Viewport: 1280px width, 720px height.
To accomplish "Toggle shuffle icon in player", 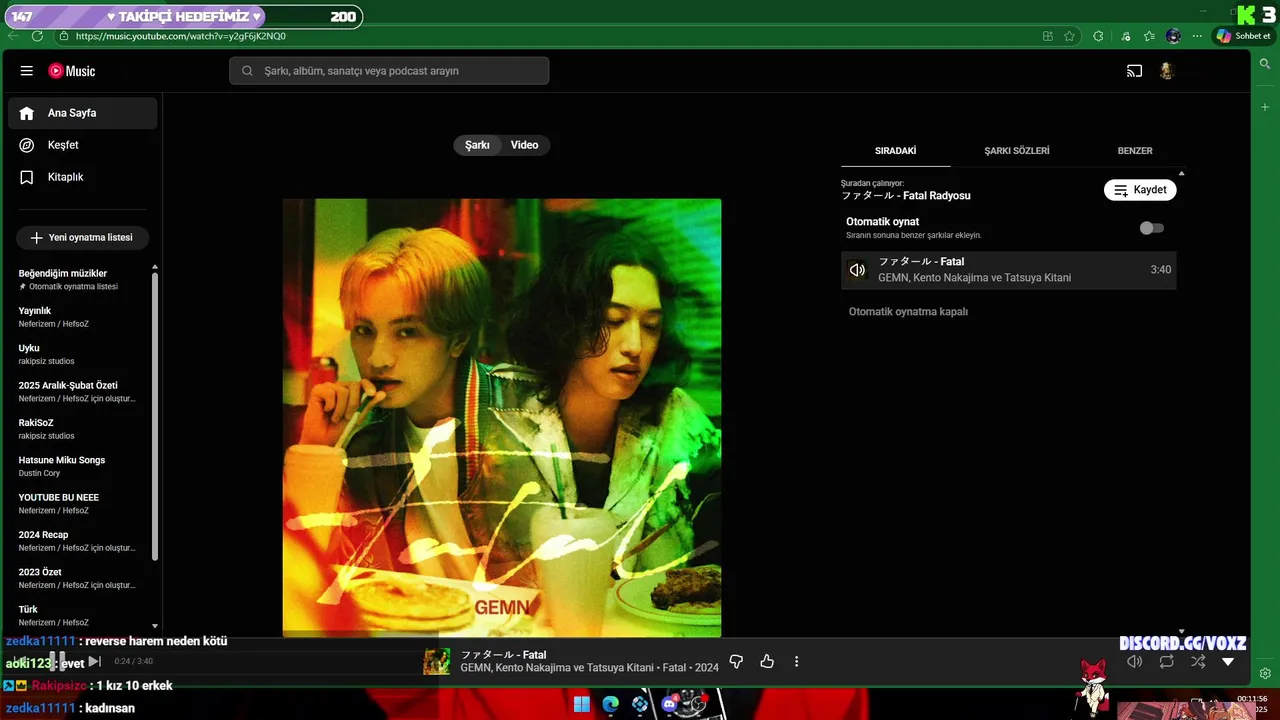I will click(x=1198, y=661).
